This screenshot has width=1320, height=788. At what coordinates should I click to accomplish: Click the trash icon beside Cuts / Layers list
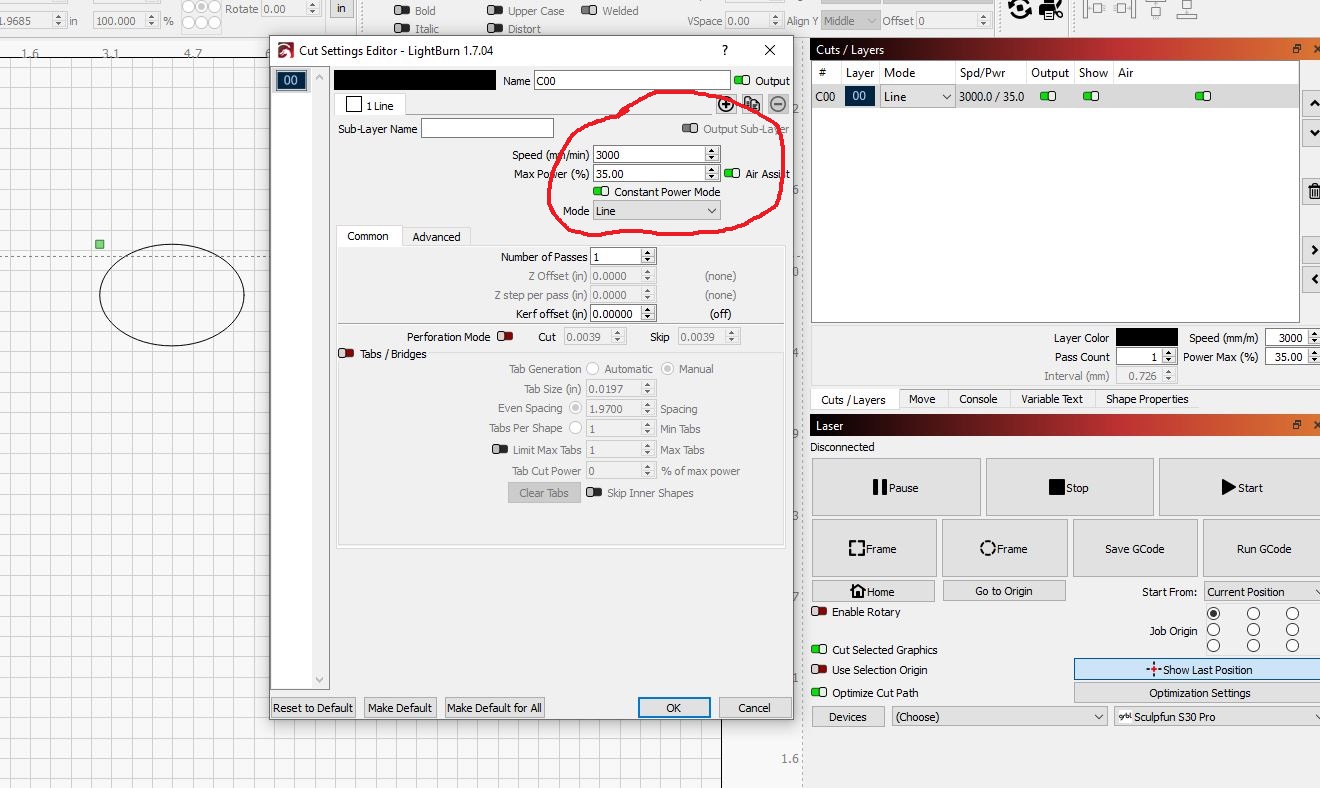[1313, 192]
